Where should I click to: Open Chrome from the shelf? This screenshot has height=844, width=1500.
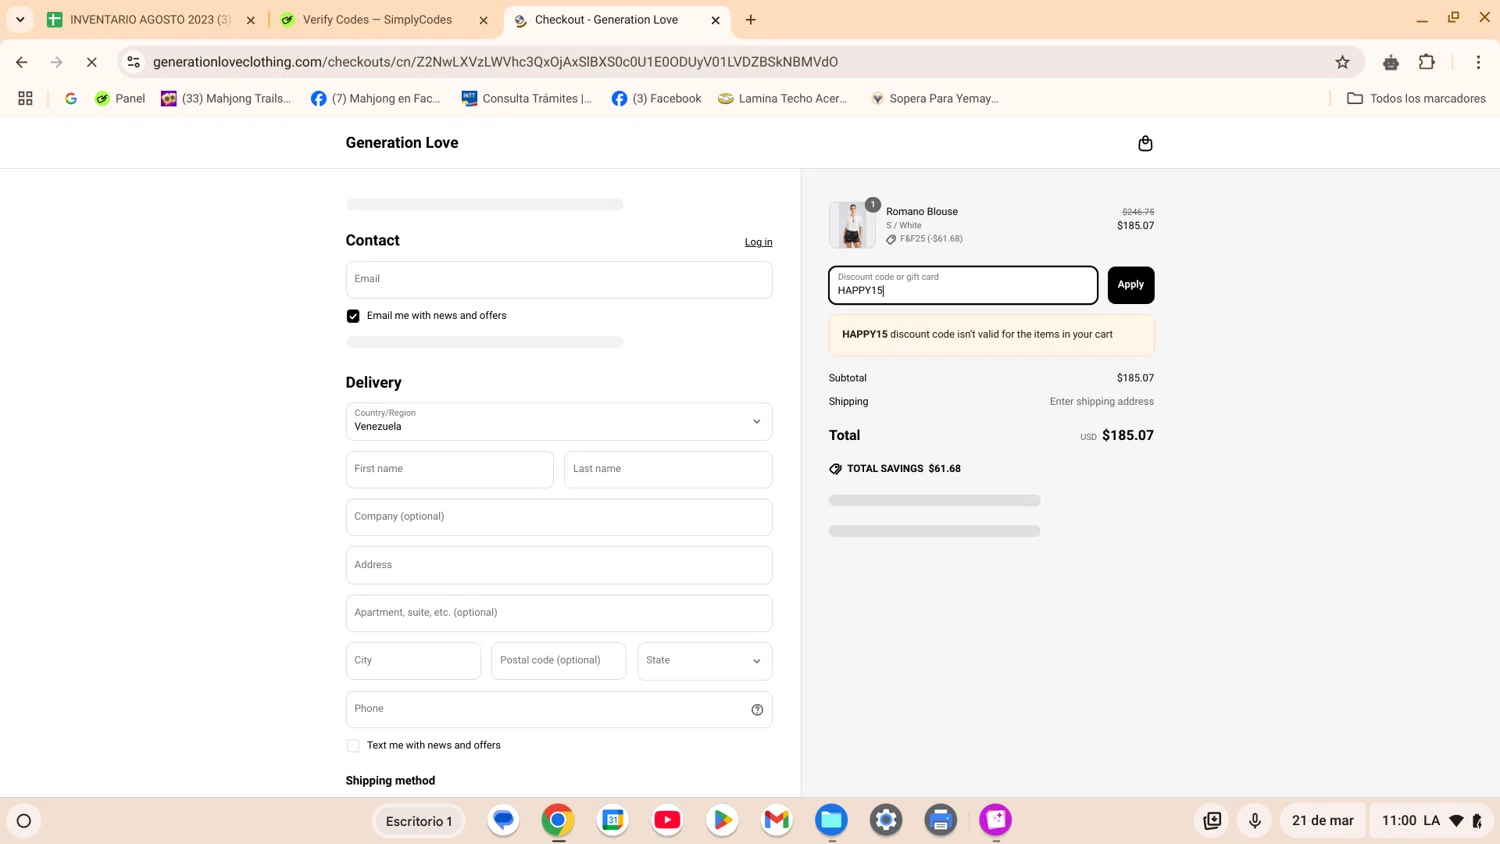tap(558, 820)
